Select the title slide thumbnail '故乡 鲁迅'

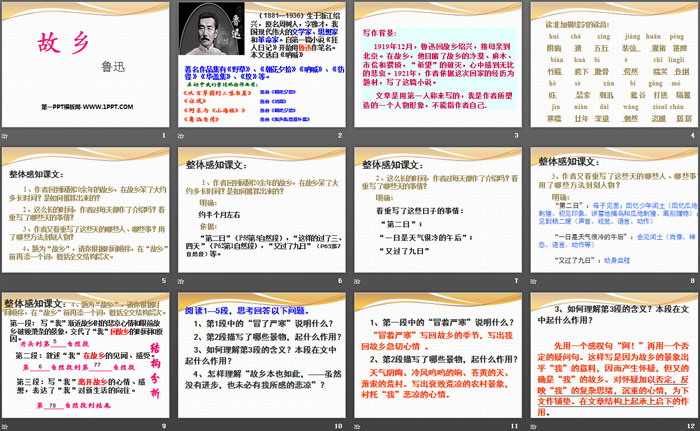pyautogui.click(x=85, y=65)
